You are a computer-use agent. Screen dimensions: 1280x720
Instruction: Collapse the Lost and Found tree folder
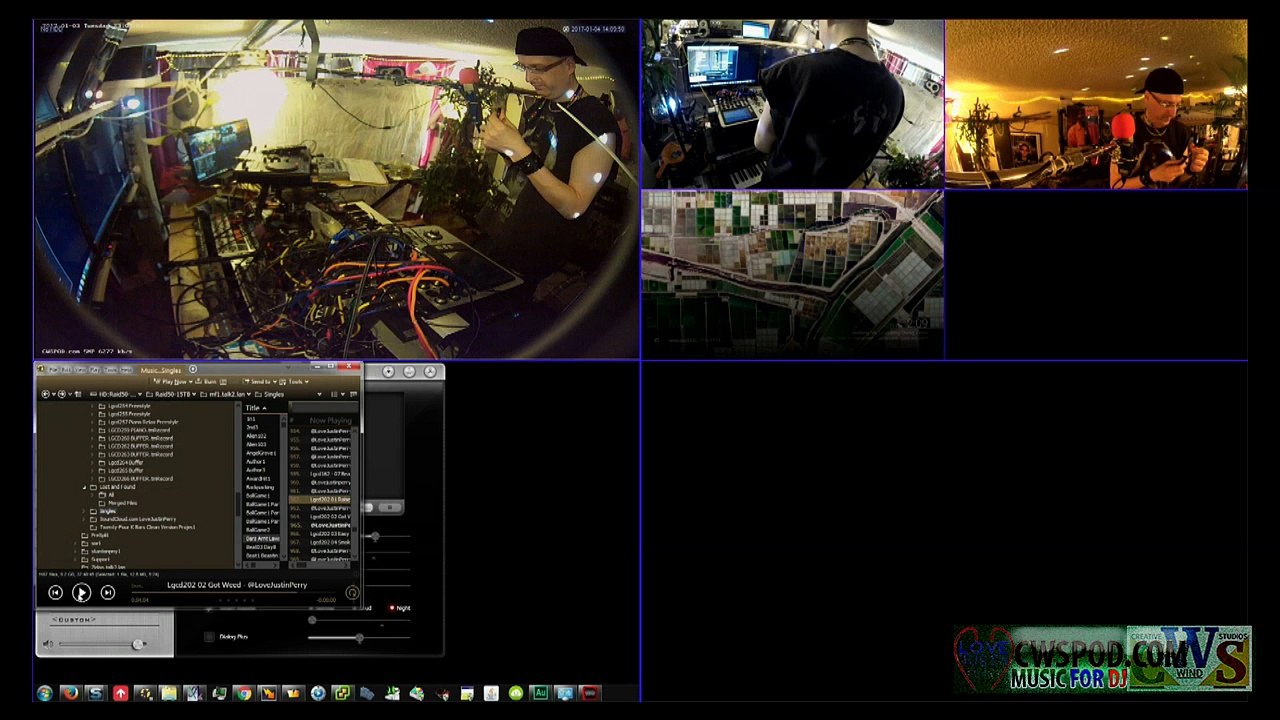point(84,487)
